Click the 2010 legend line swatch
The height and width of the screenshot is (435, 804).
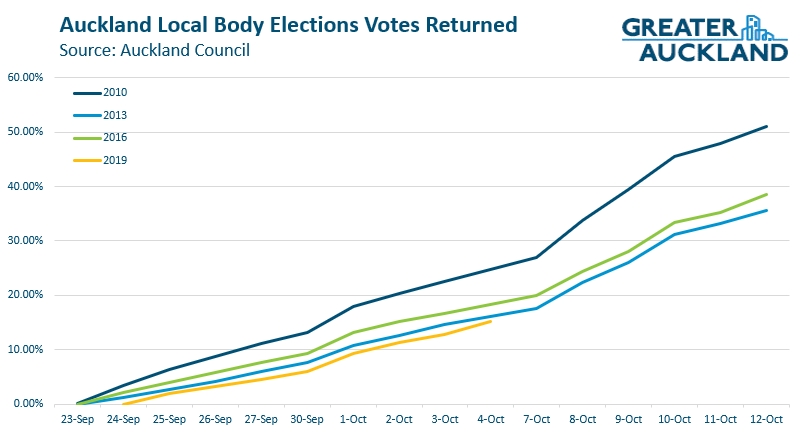point(88,93)
